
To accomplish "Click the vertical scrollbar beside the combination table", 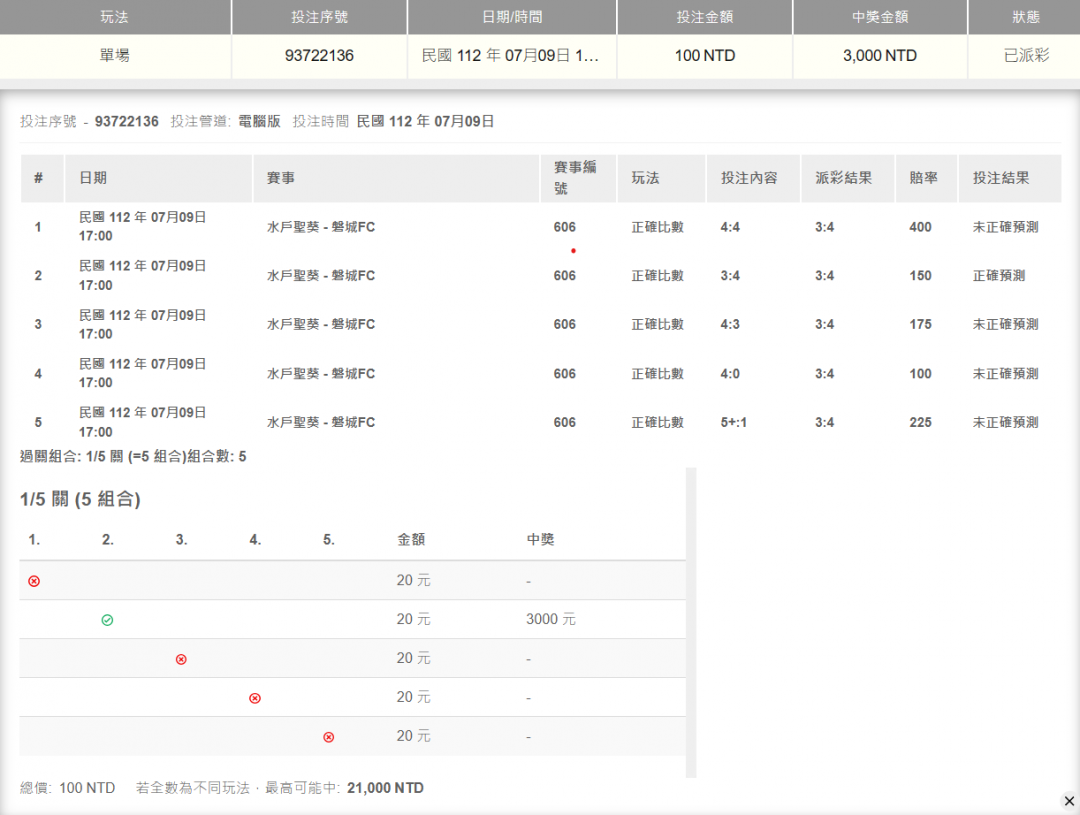I will point(690,620).
